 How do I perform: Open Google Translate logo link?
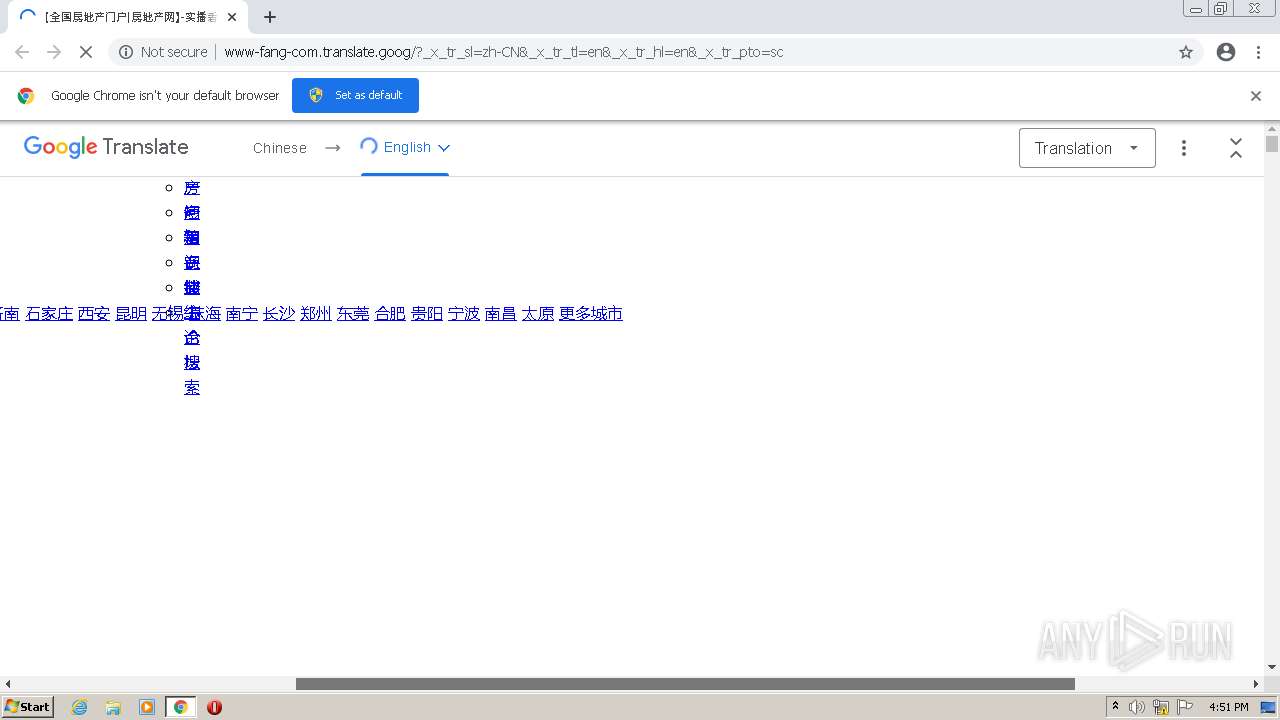pyautogui.click(x=106, y=147)
